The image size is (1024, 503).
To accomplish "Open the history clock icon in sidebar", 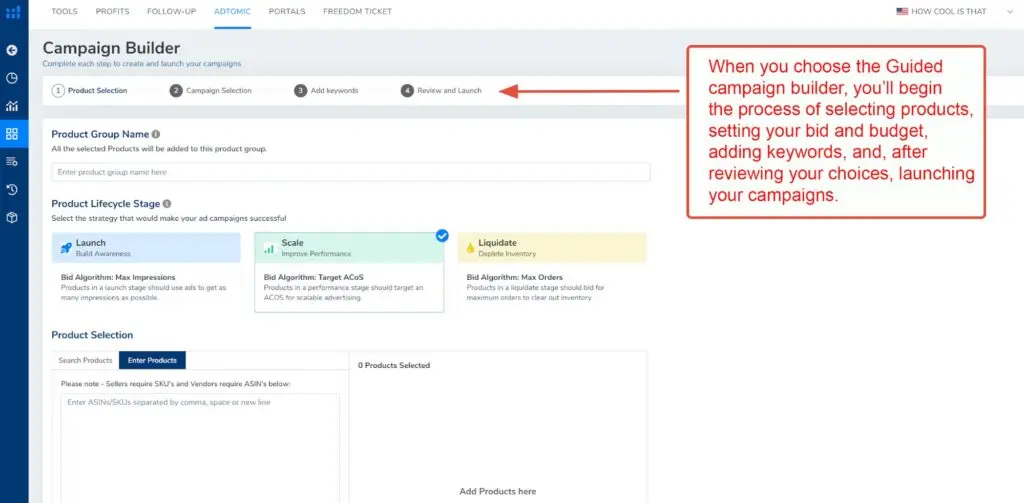I will (12, 189).
